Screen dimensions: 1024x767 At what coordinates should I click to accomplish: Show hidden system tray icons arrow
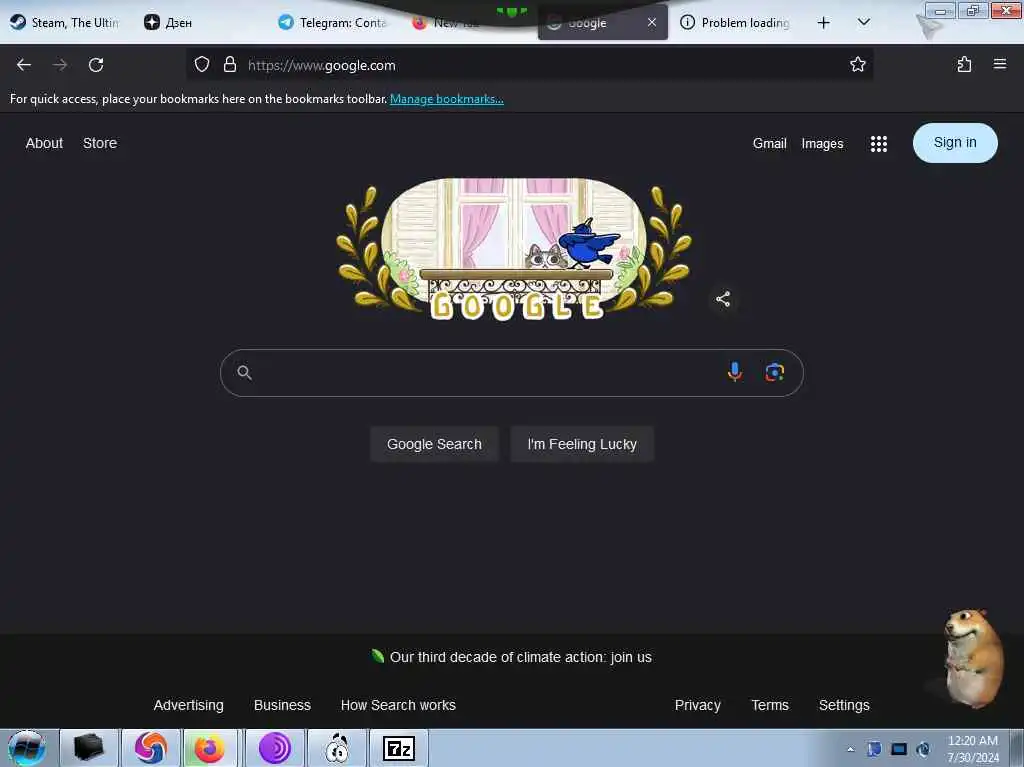point(850,749)
